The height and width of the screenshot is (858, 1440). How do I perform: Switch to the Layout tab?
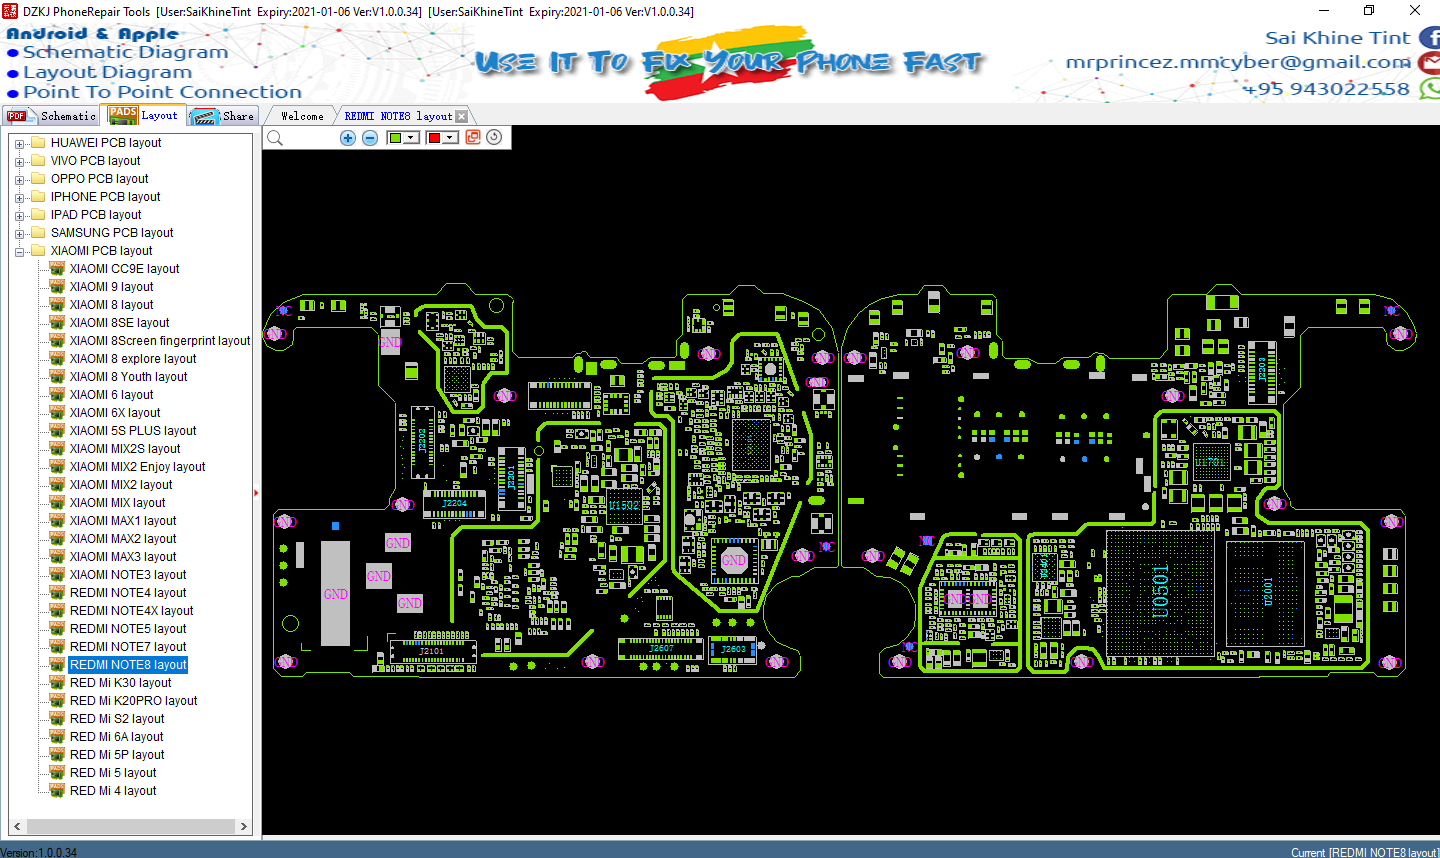(145, 115)
